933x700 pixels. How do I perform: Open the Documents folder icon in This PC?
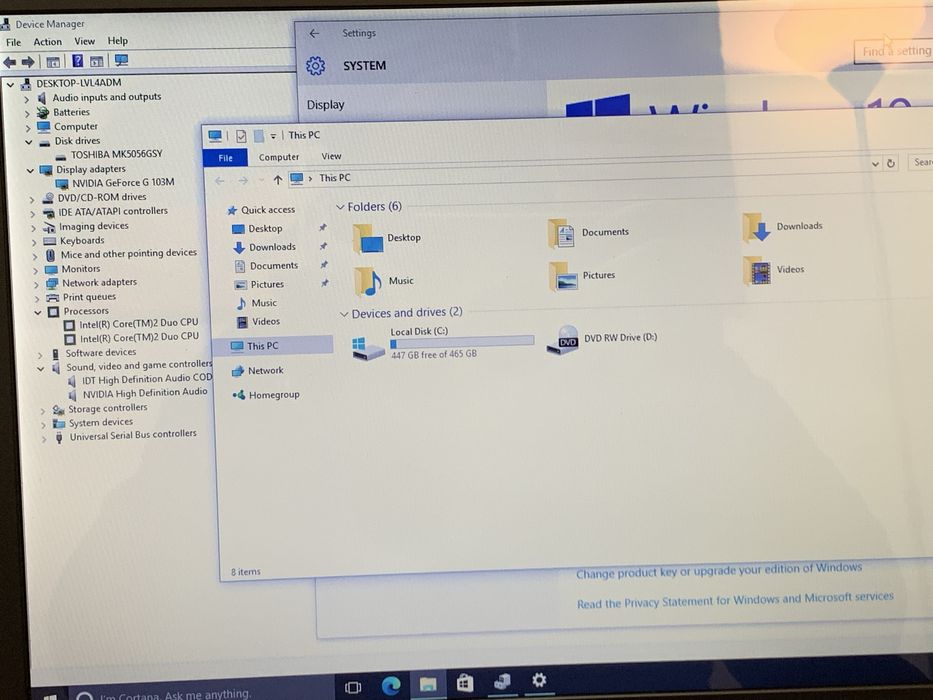click(x=561, y=233)
